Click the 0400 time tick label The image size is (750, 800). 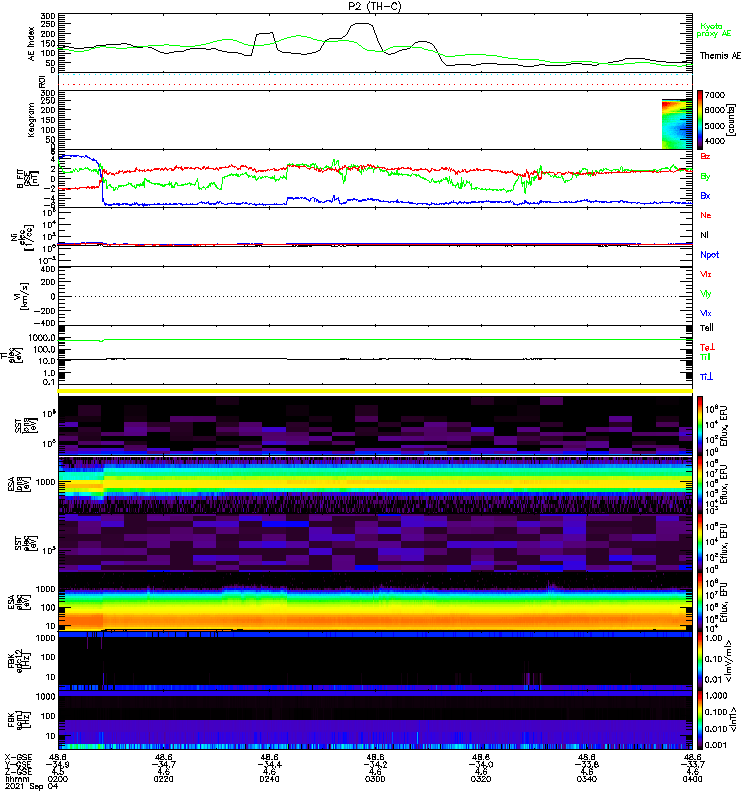click(x=692, y=779)
